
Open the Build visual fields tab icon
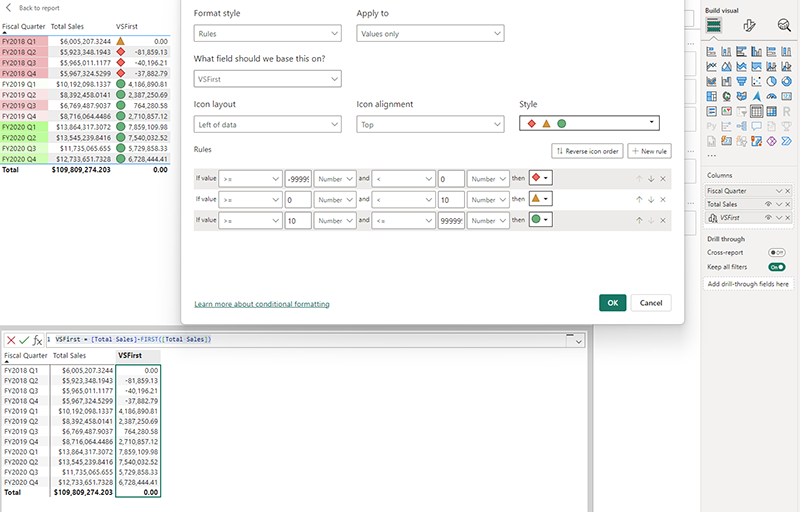coord(713,25)
